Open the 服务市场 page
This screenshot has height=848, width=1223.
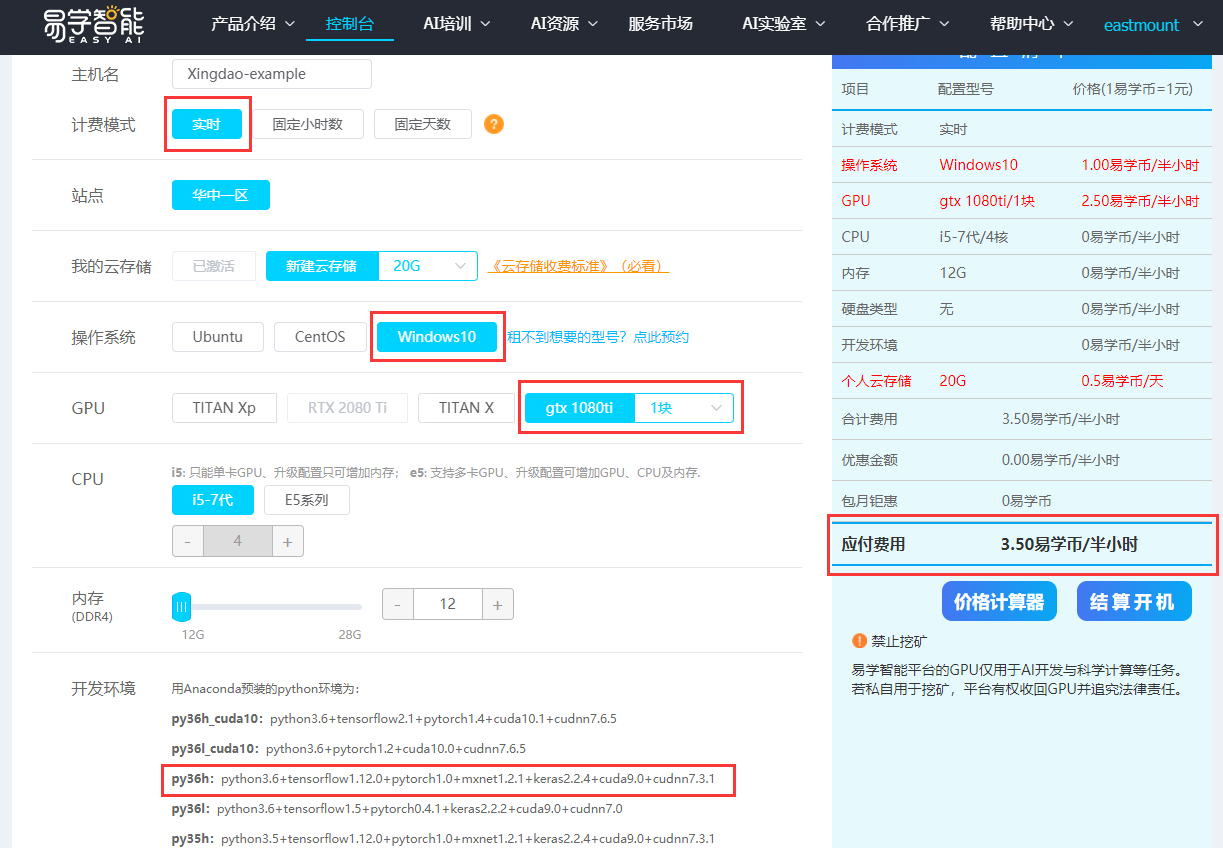click(x=660, y=24)
